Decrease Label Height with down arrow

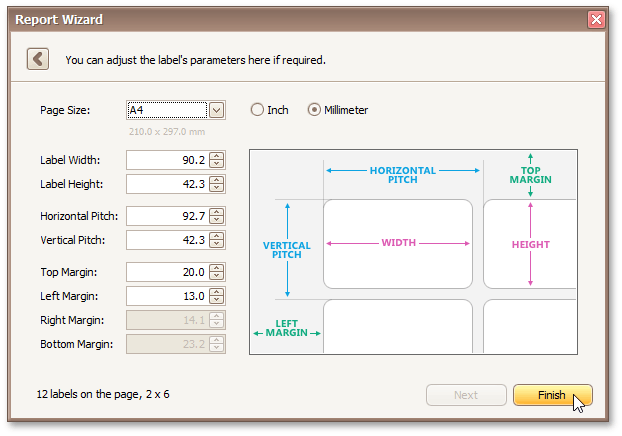coord(217,188)
